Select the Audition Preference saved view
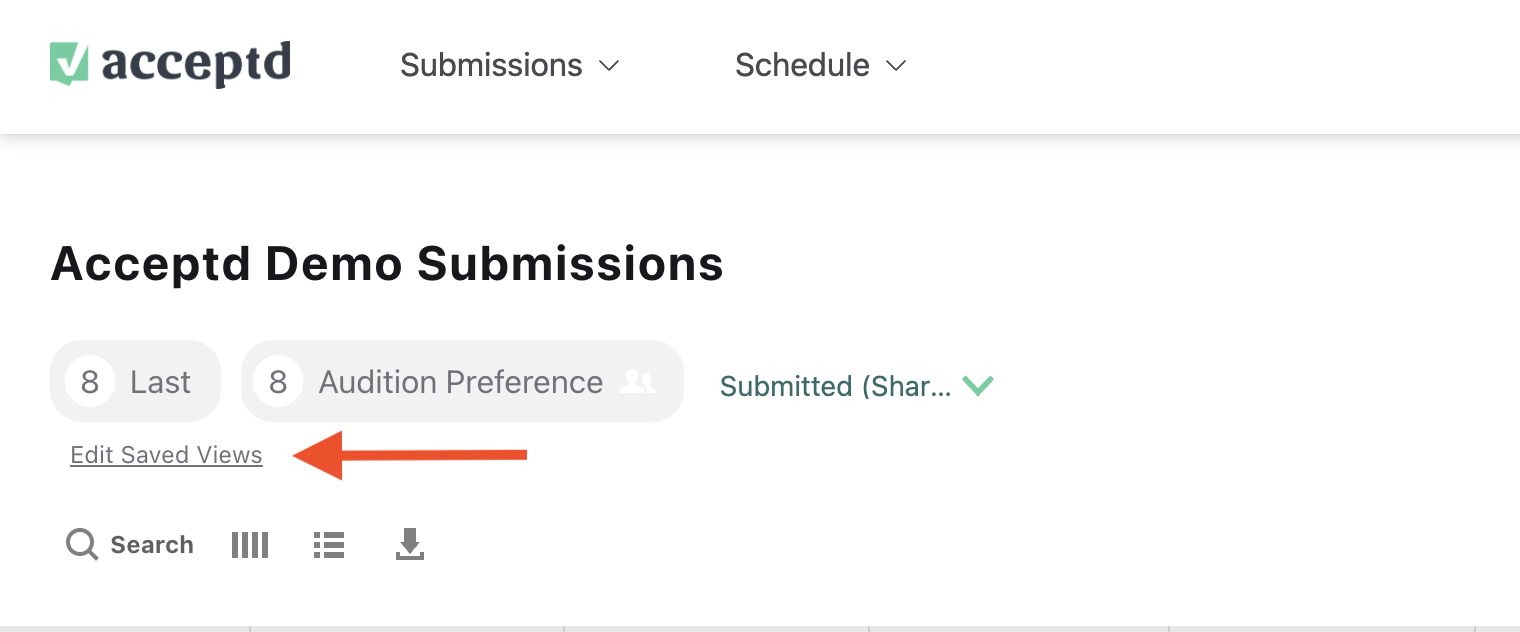The width and height of the screenshot is (1520, 632). (x=461, y=382)
